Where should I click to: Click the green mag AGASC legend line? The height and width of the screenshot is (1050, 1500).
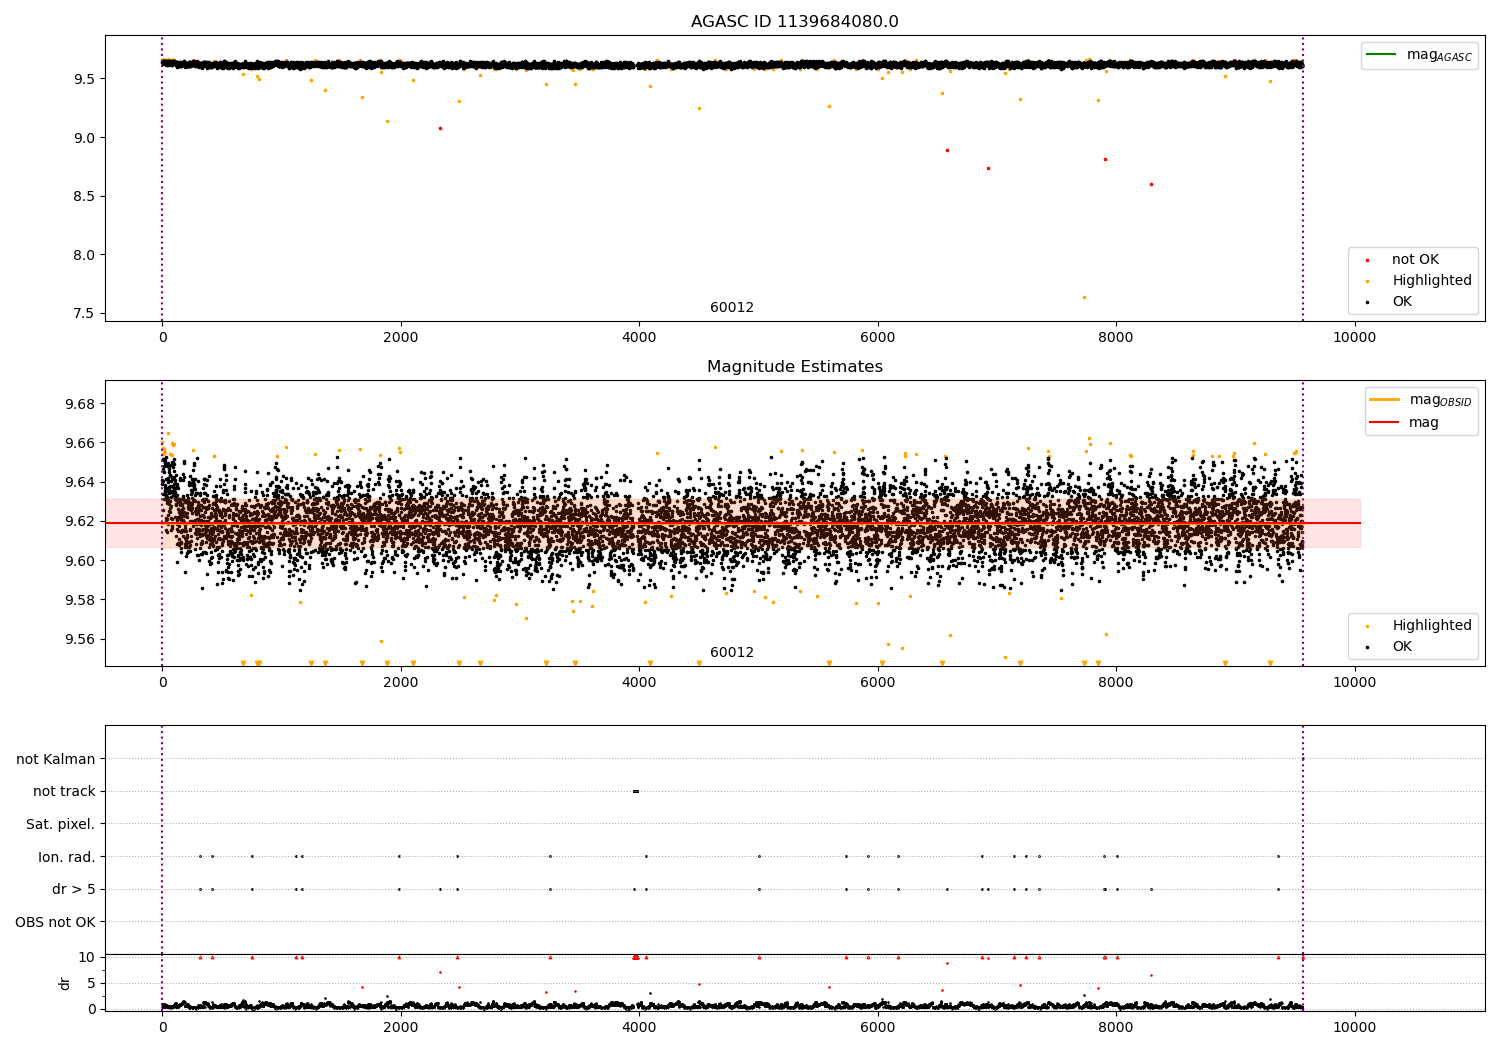pos(1381,55)
